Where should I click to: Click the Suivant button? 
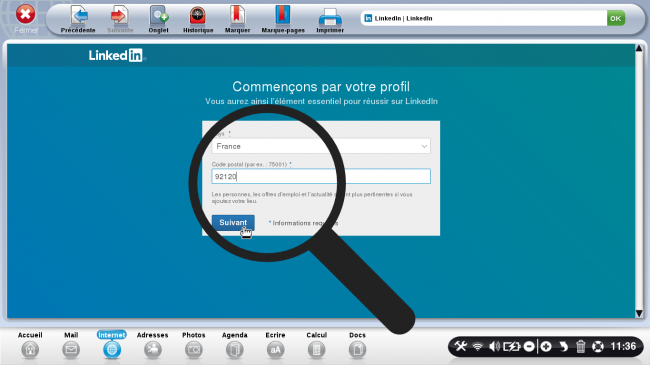[233, 223]
